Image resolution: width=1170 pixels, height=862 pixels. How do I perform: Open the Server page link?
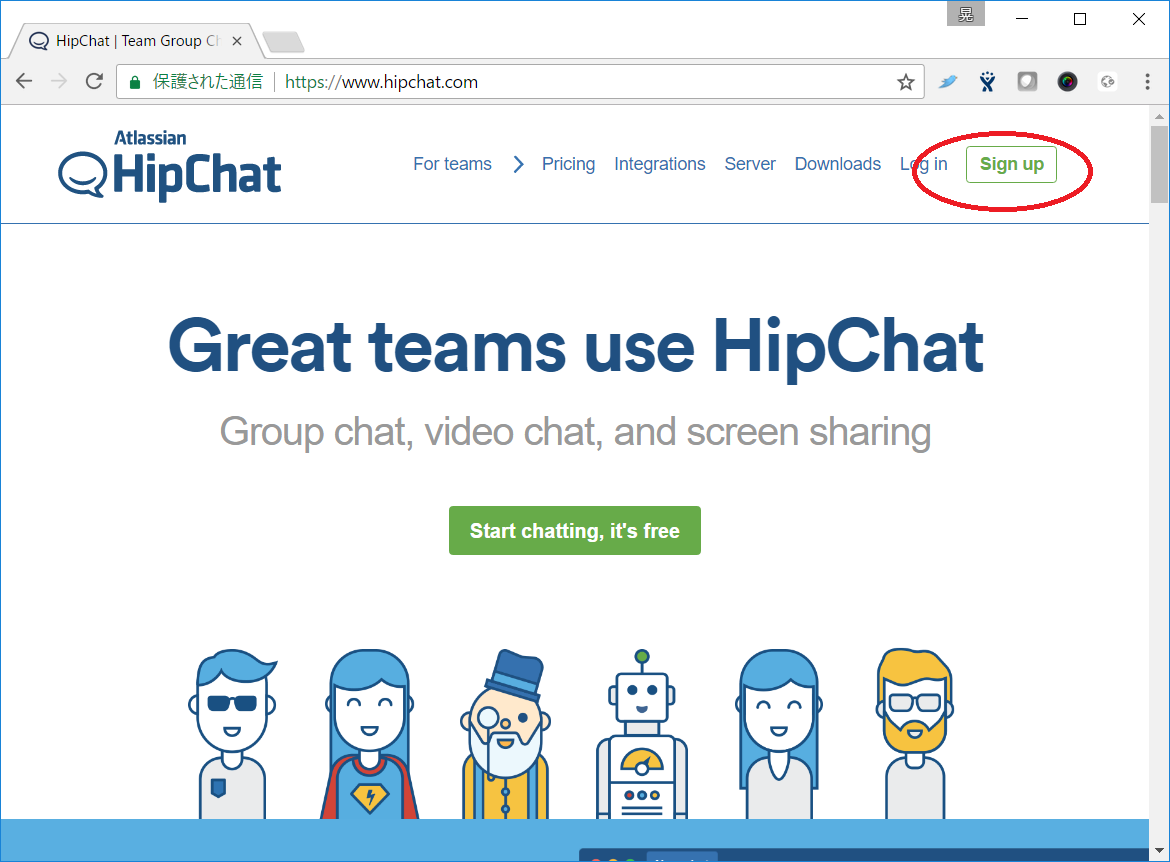click(750, 164)
